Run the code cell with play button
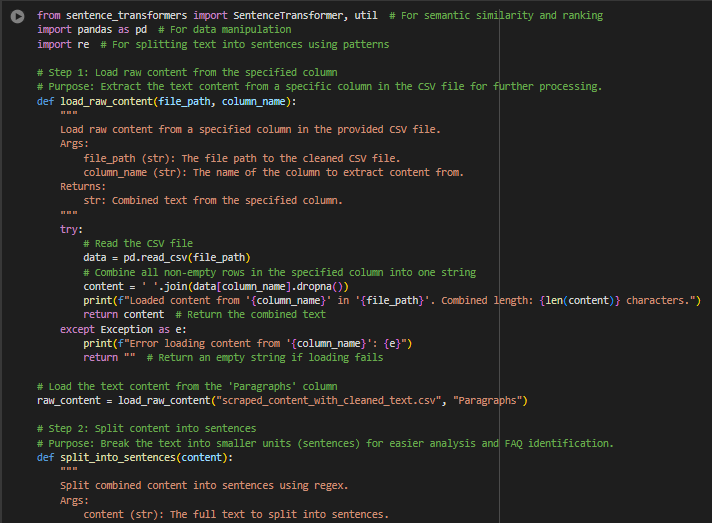This screenshot has width=712, height=523. point(17,16)
